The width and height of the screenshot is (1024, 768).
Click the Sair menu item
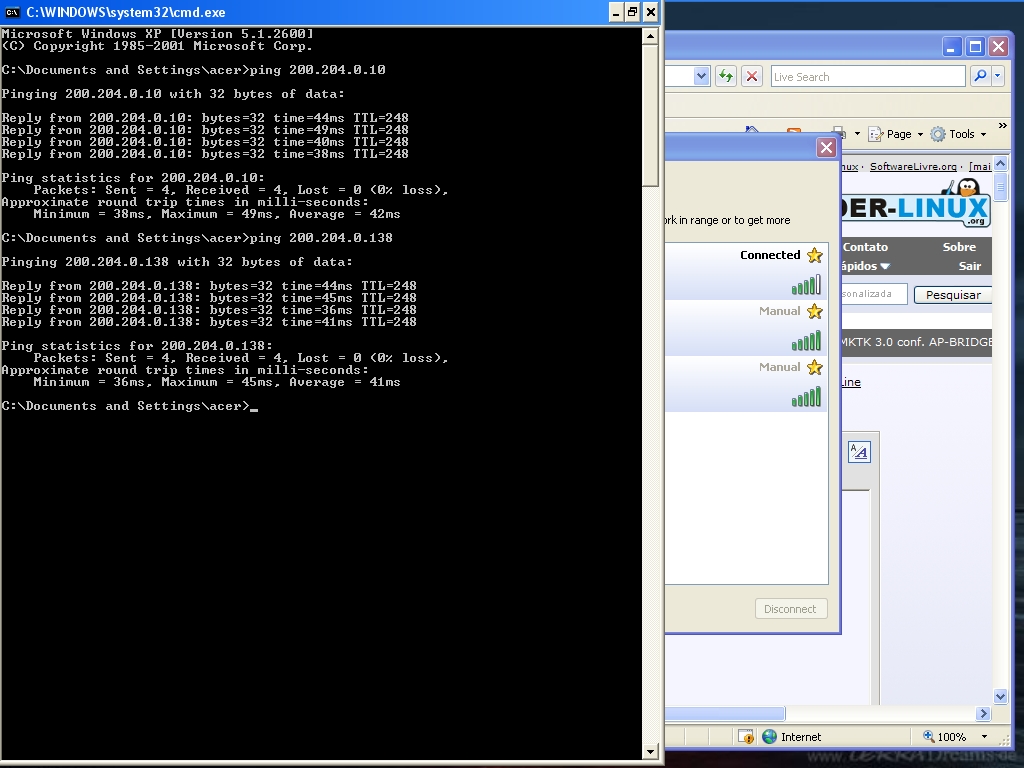970,266
